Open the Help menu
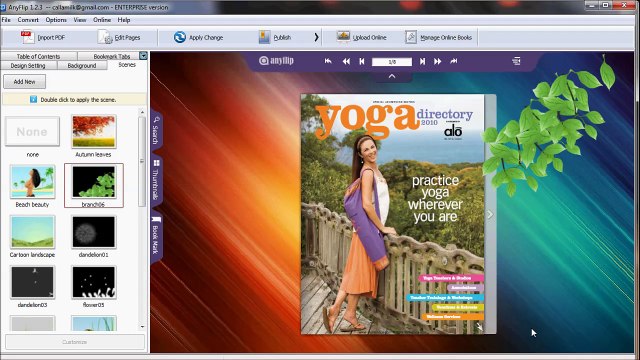This screenshot has width=640, height=360. 124,20
